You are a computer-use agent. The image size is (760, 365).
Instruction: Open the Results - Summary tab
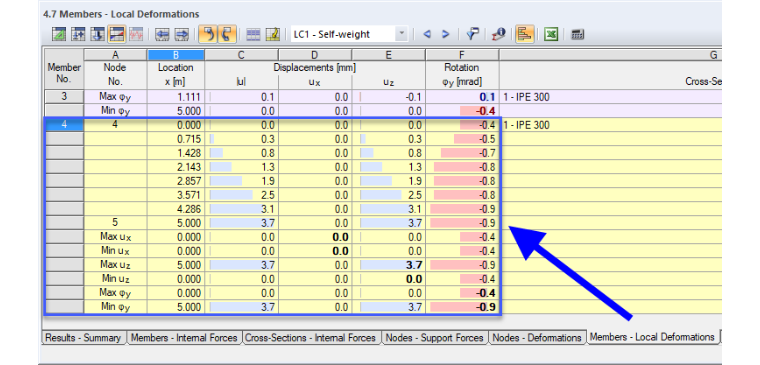coord(83,338)
